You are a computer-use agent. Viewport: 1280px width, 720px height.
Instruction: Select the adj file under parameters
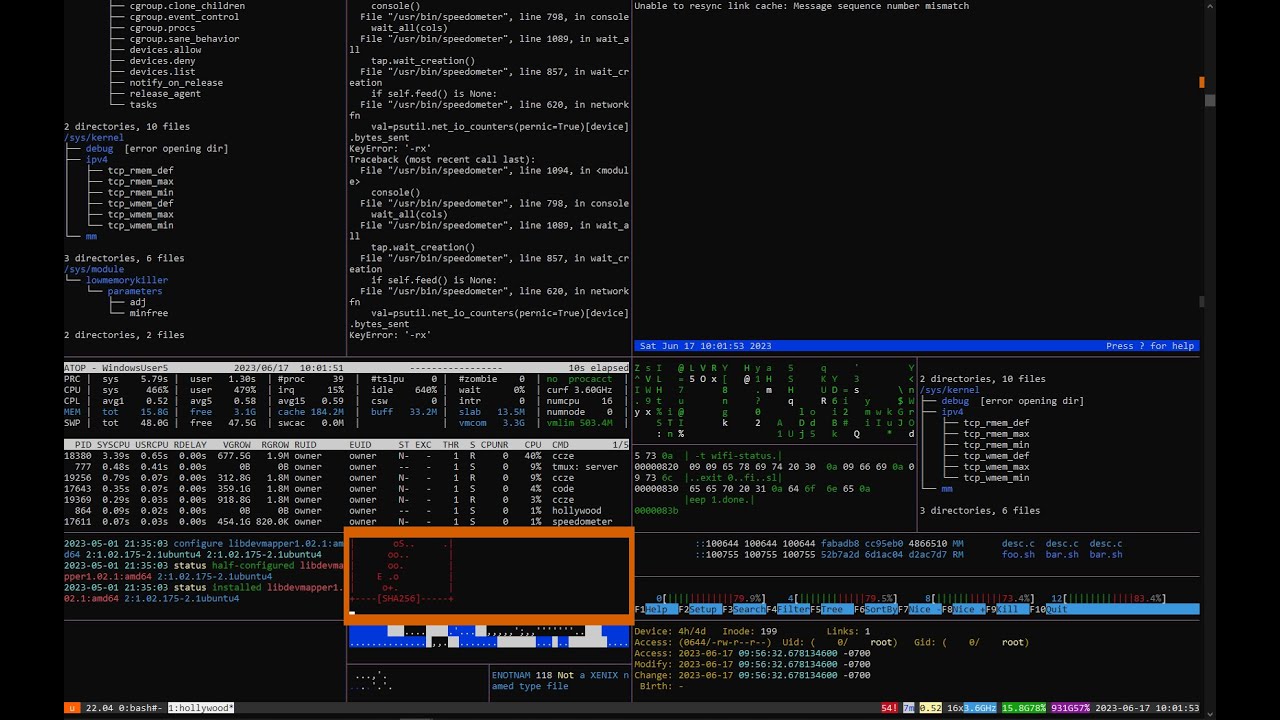click(138, 302)
